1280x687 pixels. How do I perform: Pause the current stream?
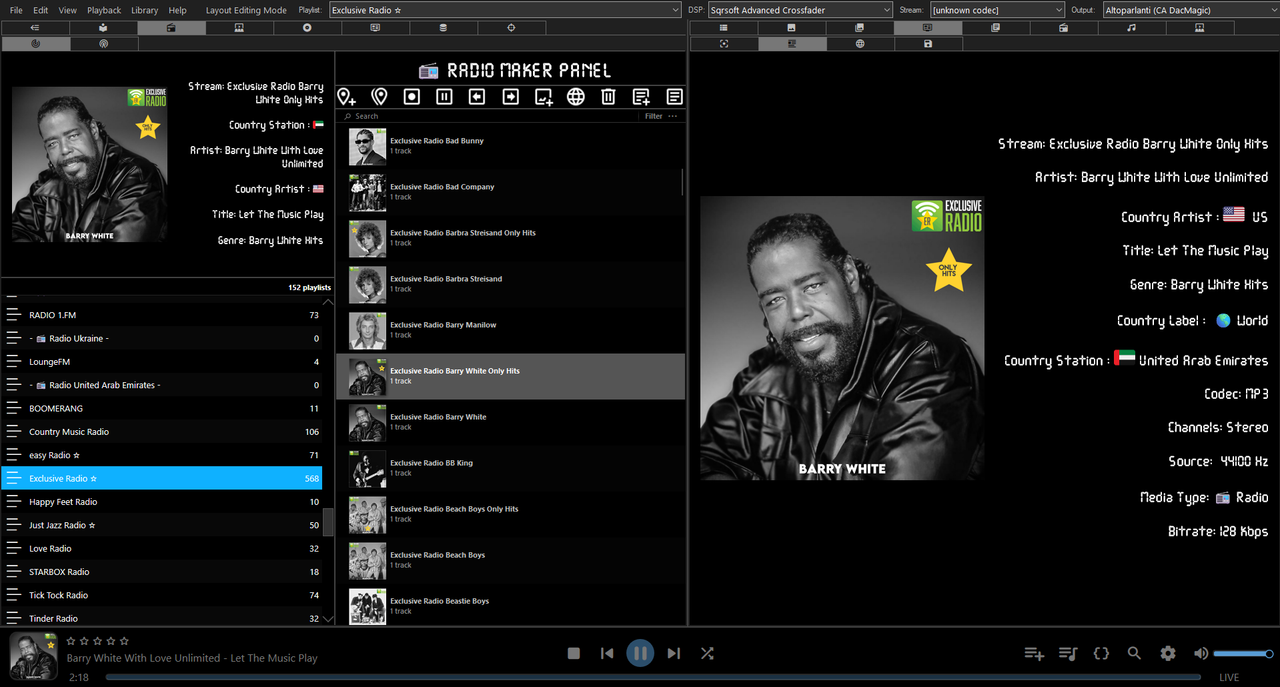(640, 653)
